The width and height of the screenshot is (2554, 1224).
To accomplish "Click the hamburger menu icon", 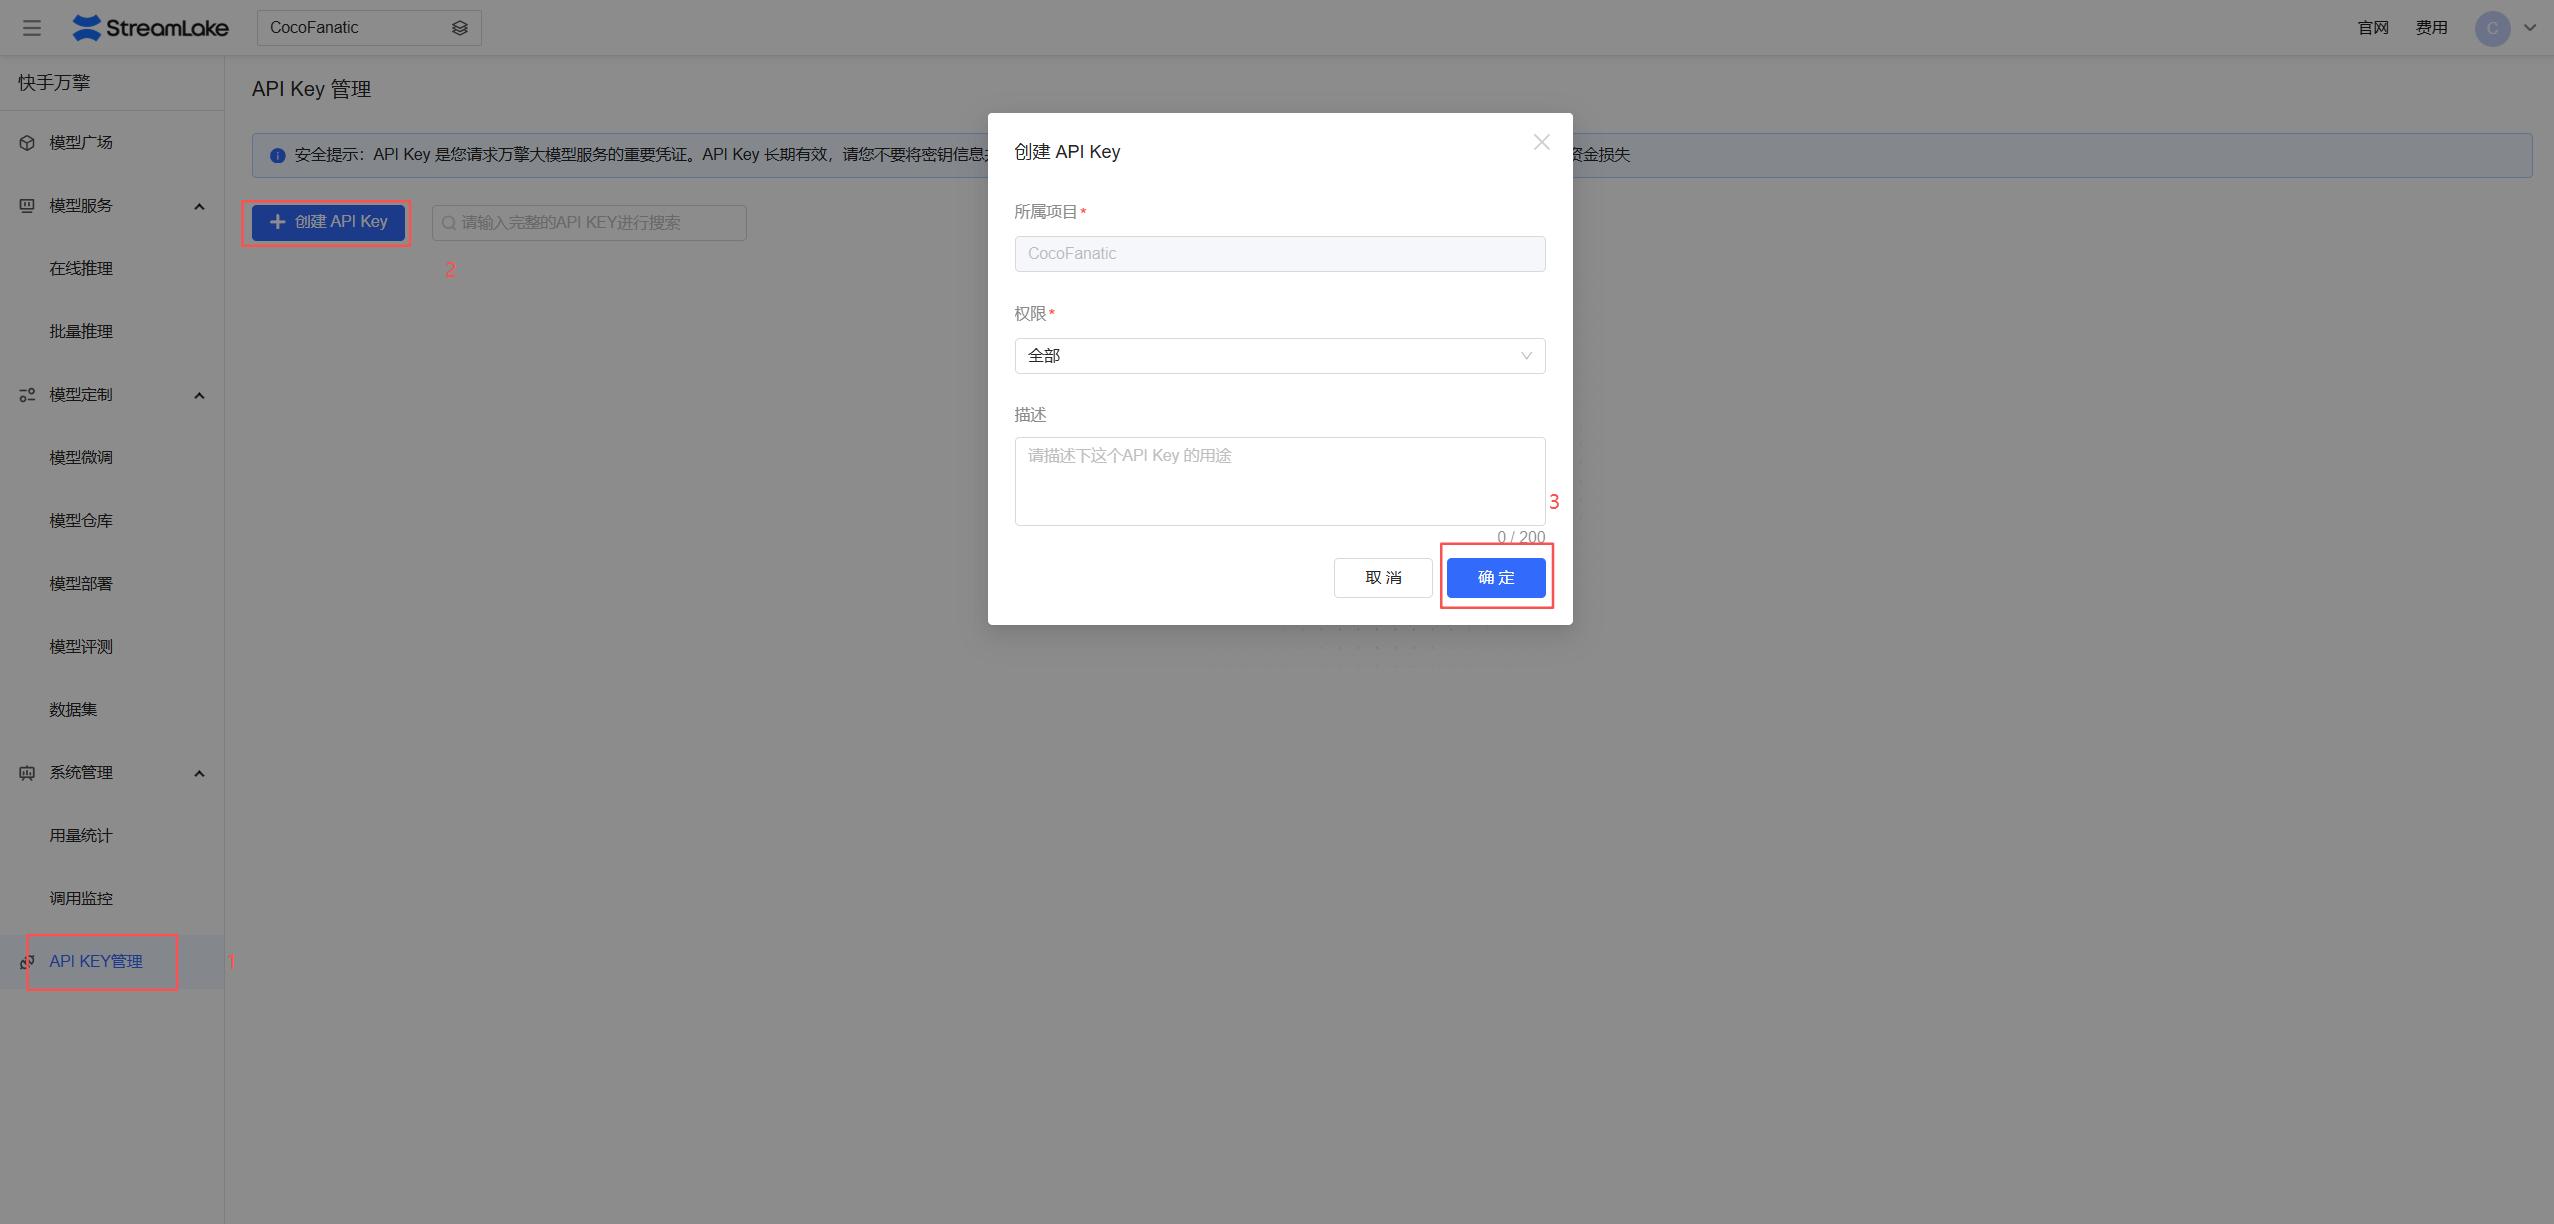I will pos(32,28).
